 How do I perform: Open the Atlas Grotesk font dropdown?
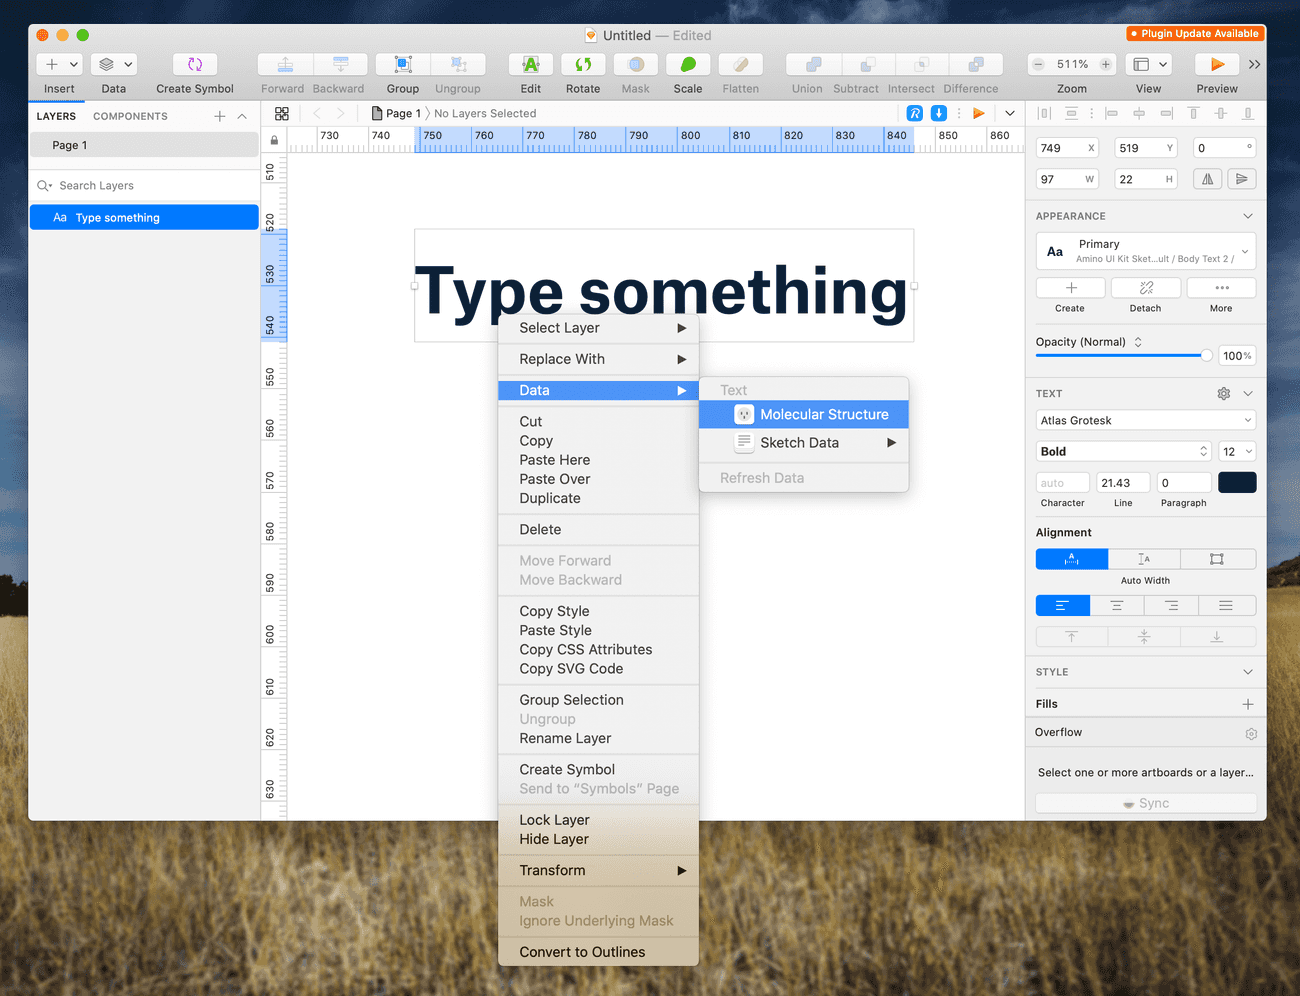tap(1145, 421)
